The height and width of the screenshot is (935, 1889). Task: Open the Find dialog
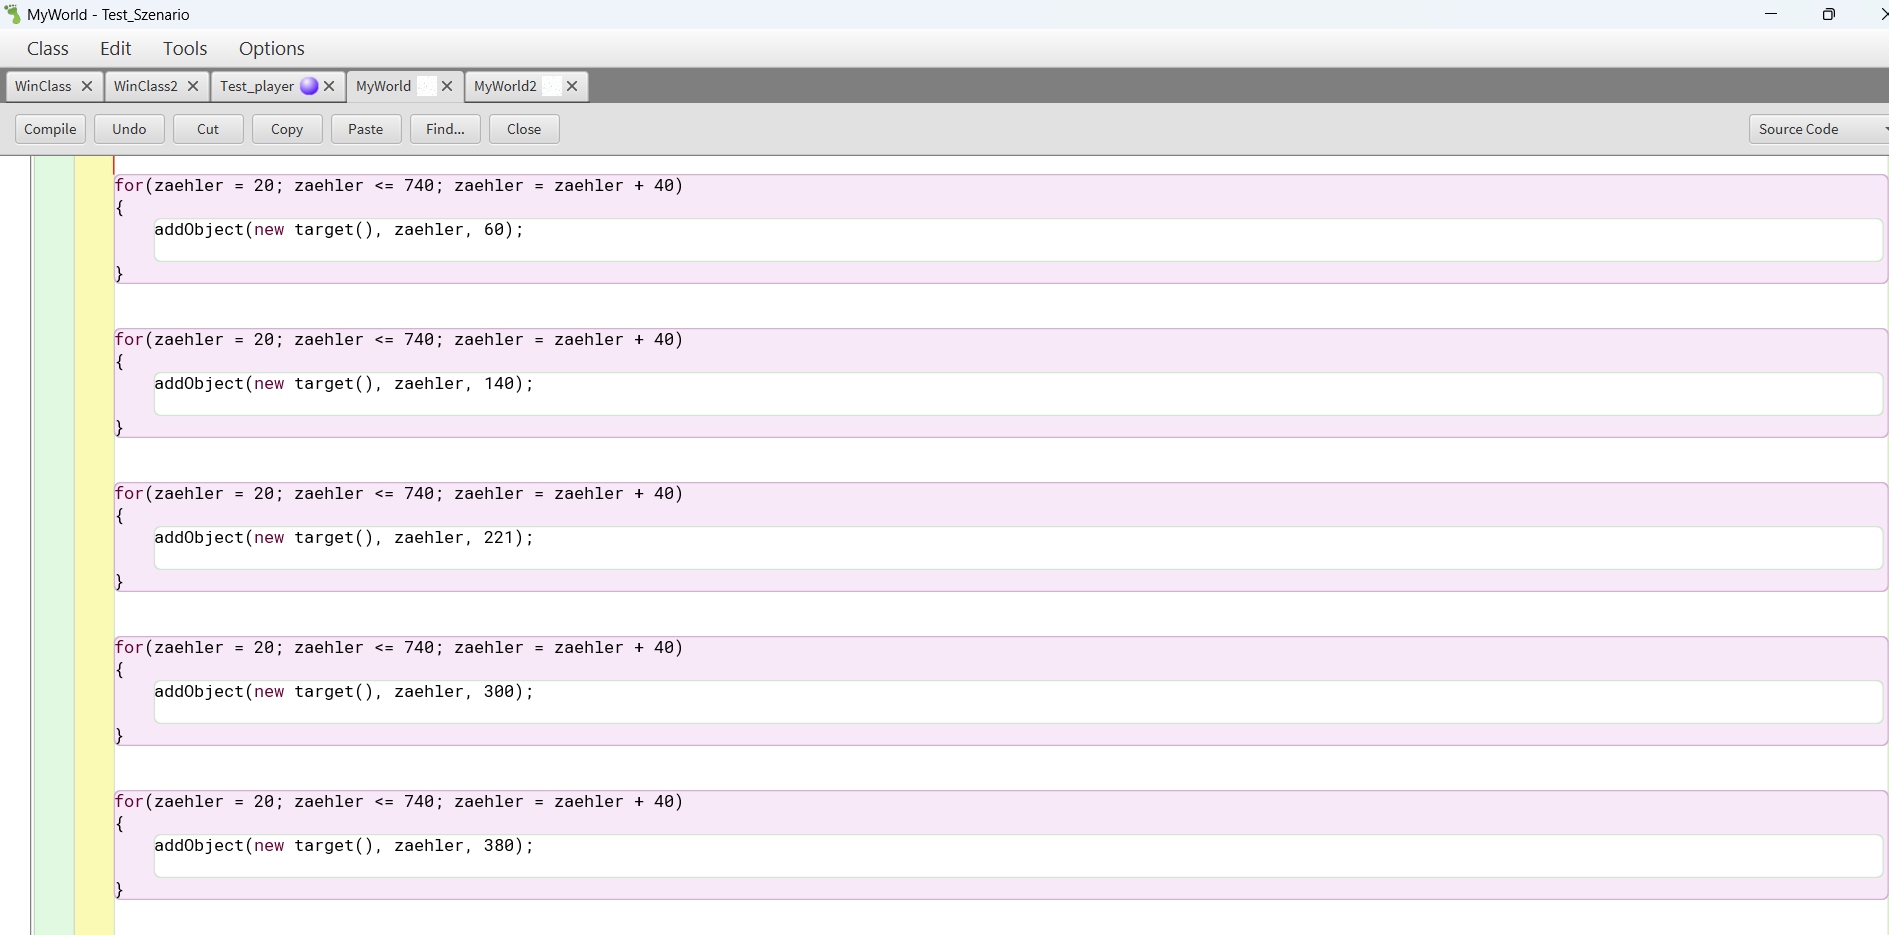pyautogui.click(x=444, y=128)
